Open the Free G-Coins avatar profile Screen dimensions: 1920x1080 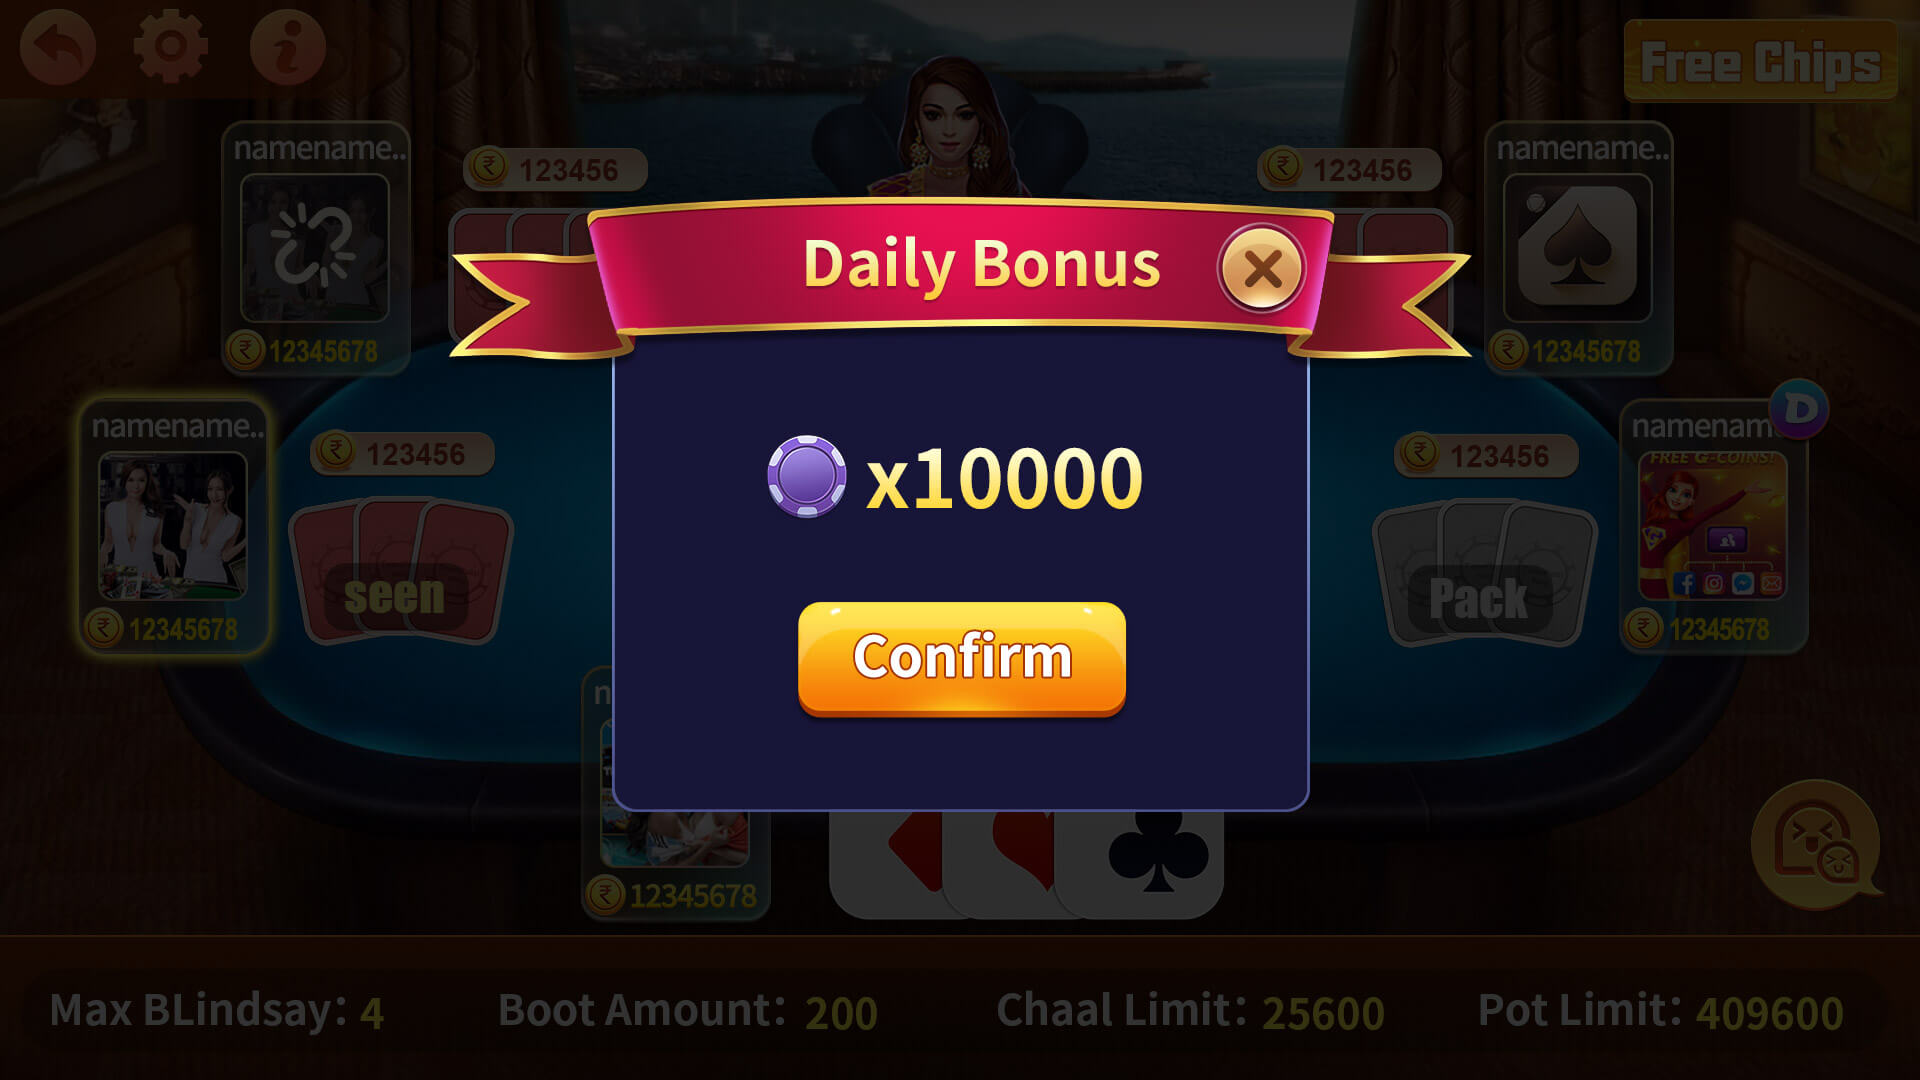pyautogui.click(x=1713, y=526)
